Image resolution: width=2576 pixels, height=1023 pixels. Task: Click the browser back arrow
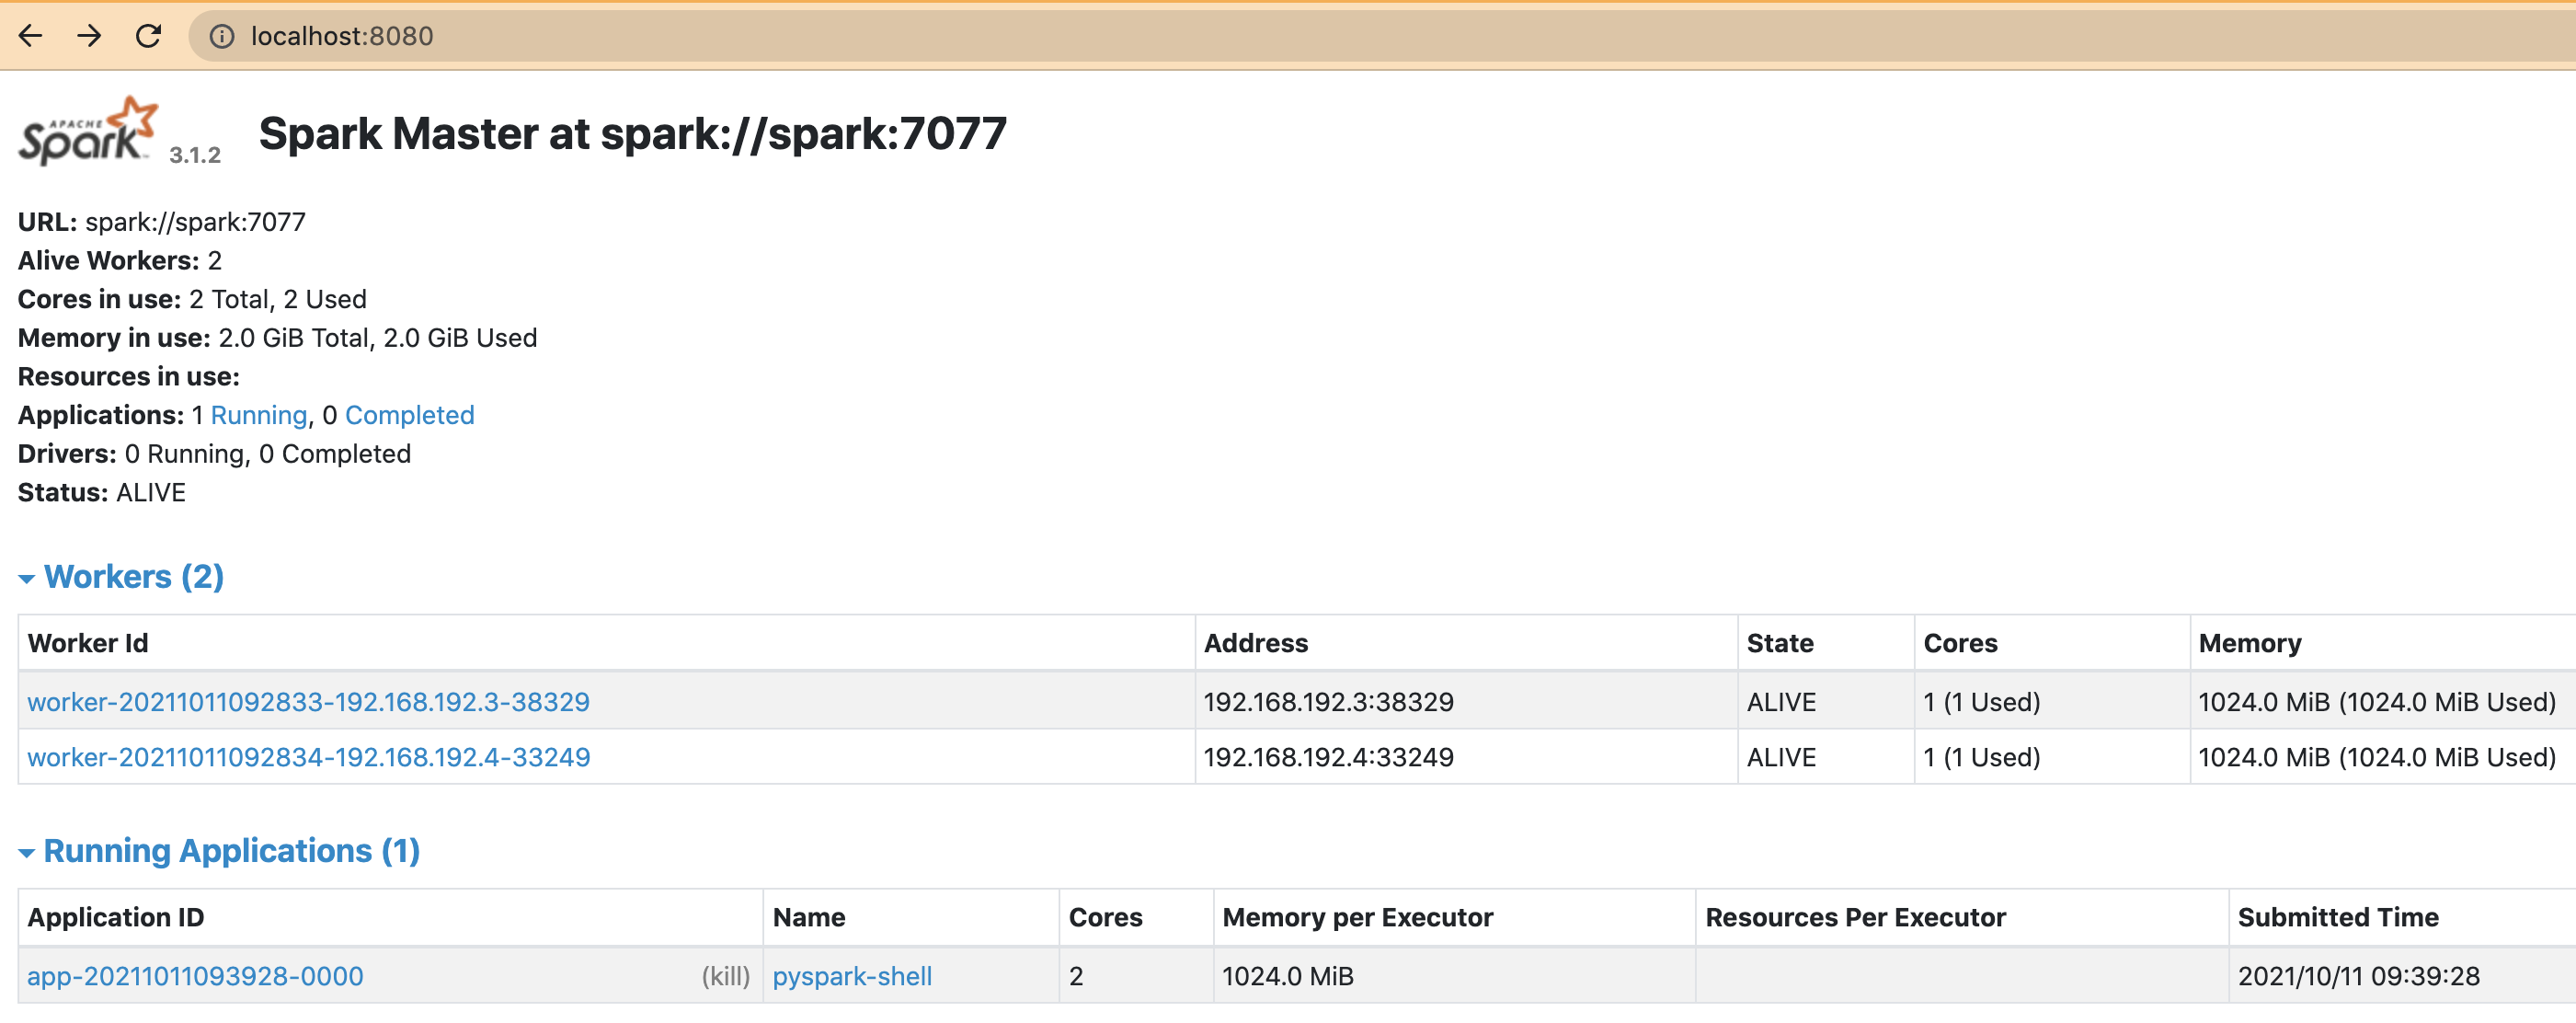click(31, 36)
